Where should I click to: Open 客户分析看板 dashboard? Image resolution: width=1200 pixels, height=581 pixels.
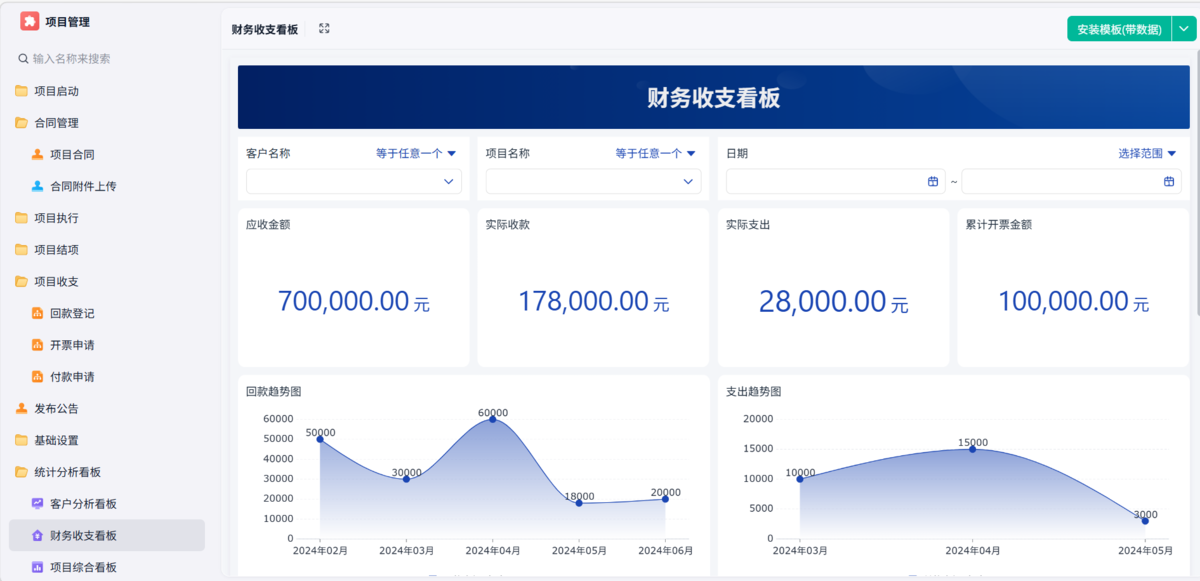pos(83,504)
